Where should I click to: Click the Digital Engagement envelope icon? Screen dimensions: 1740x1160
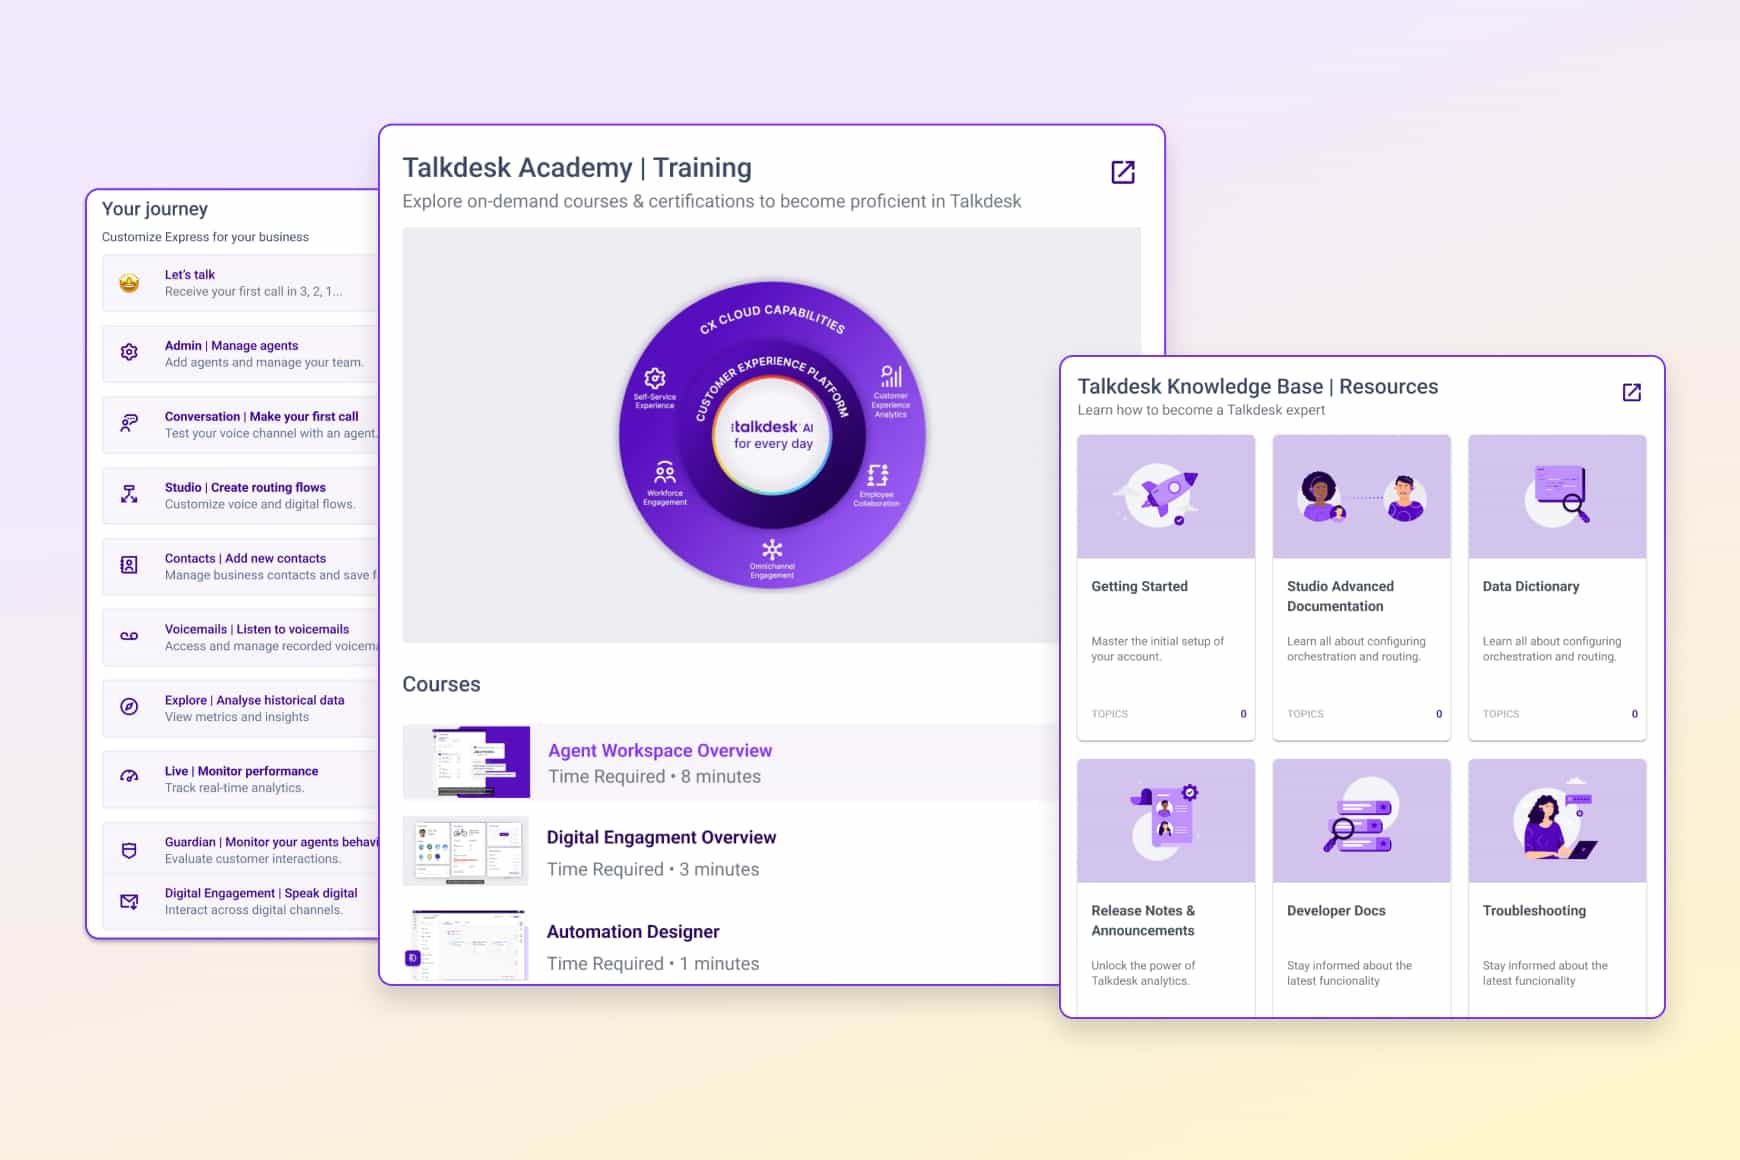[128, 900]
